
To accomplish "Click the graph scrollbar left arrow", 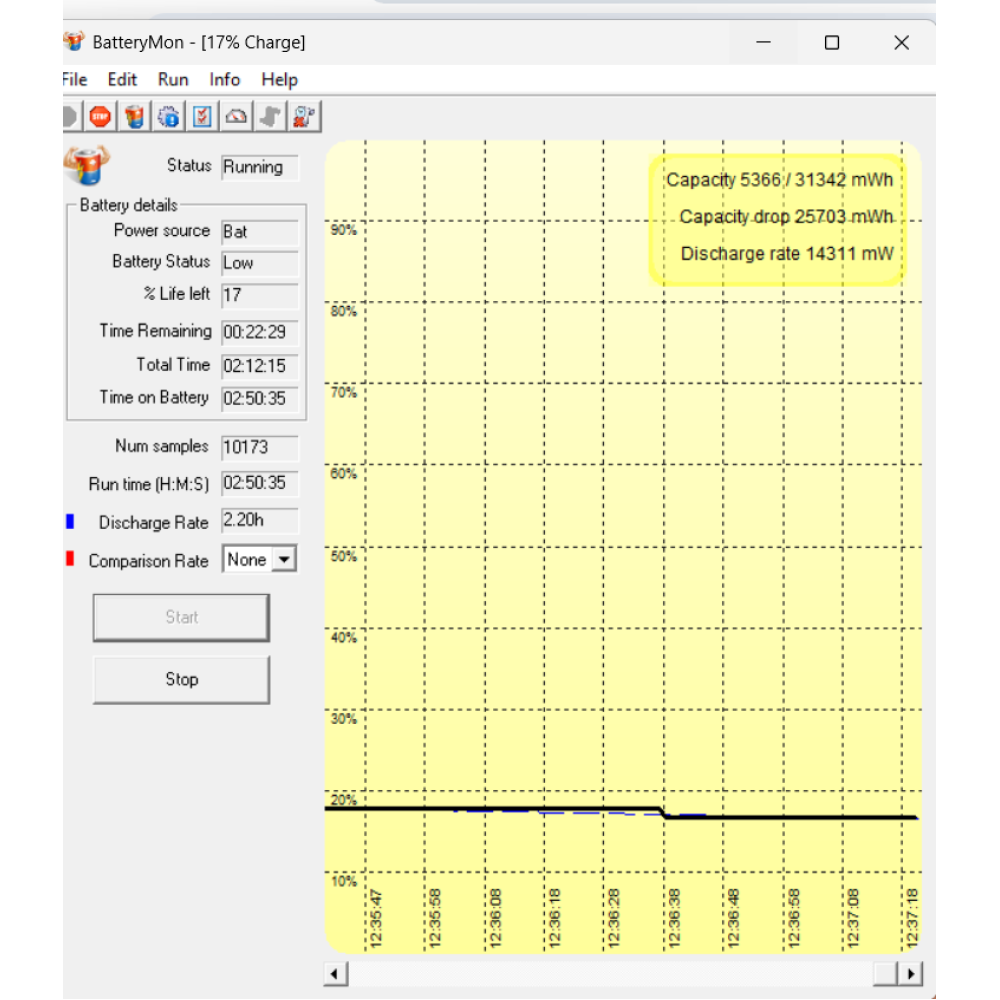I will [335, 974].
